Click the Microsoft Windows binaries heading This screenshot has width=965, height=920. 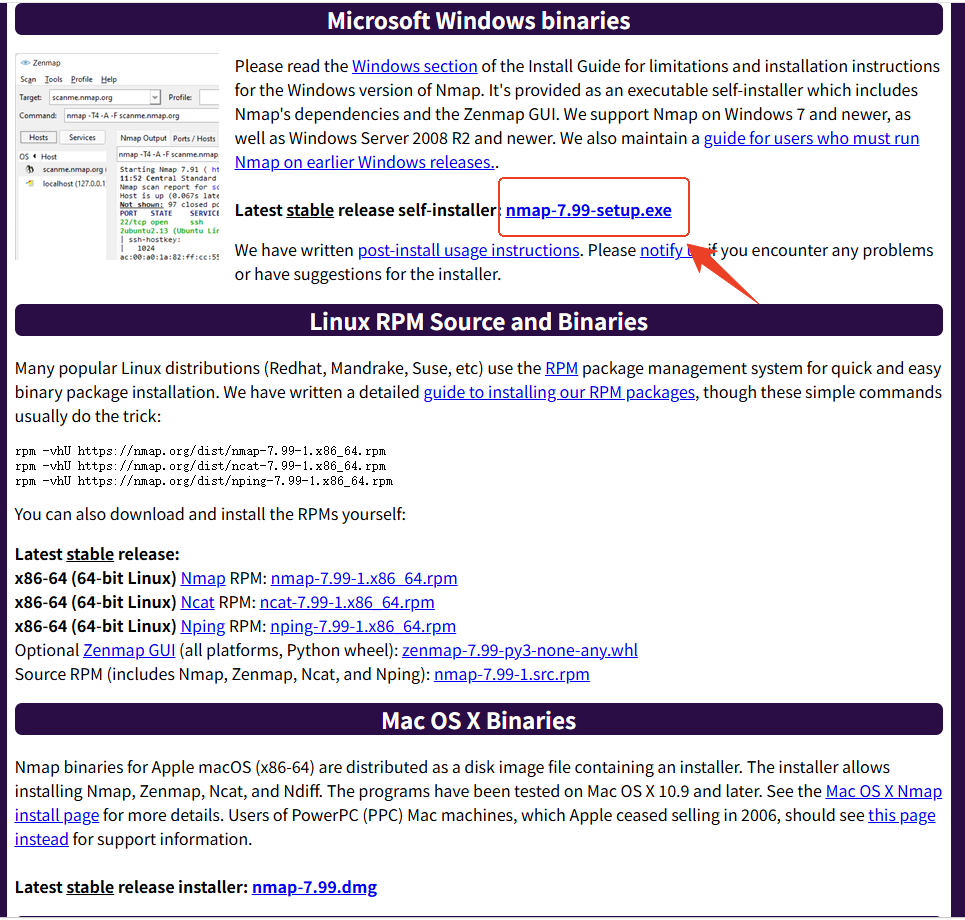click(x=479, y=20)
